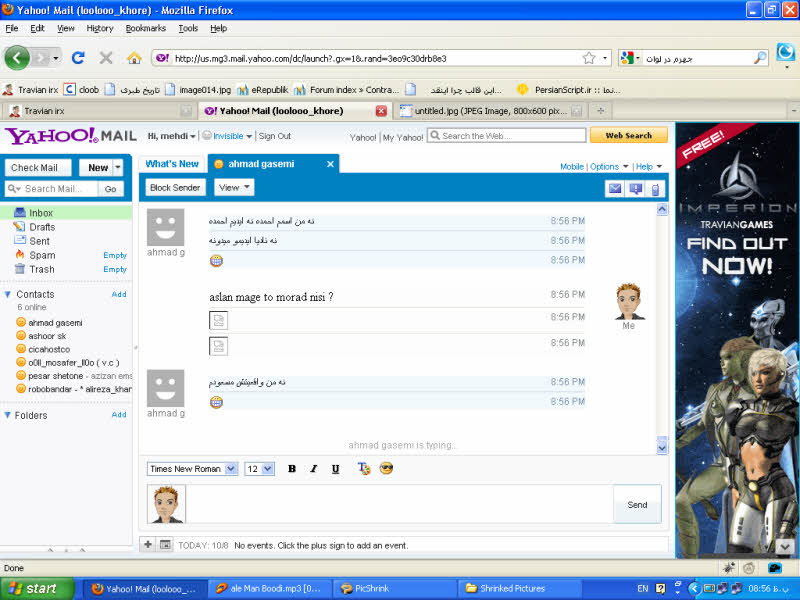Open the emoticons picker in chat toolbar
800x600 pixels.
(x=386, y=468)
